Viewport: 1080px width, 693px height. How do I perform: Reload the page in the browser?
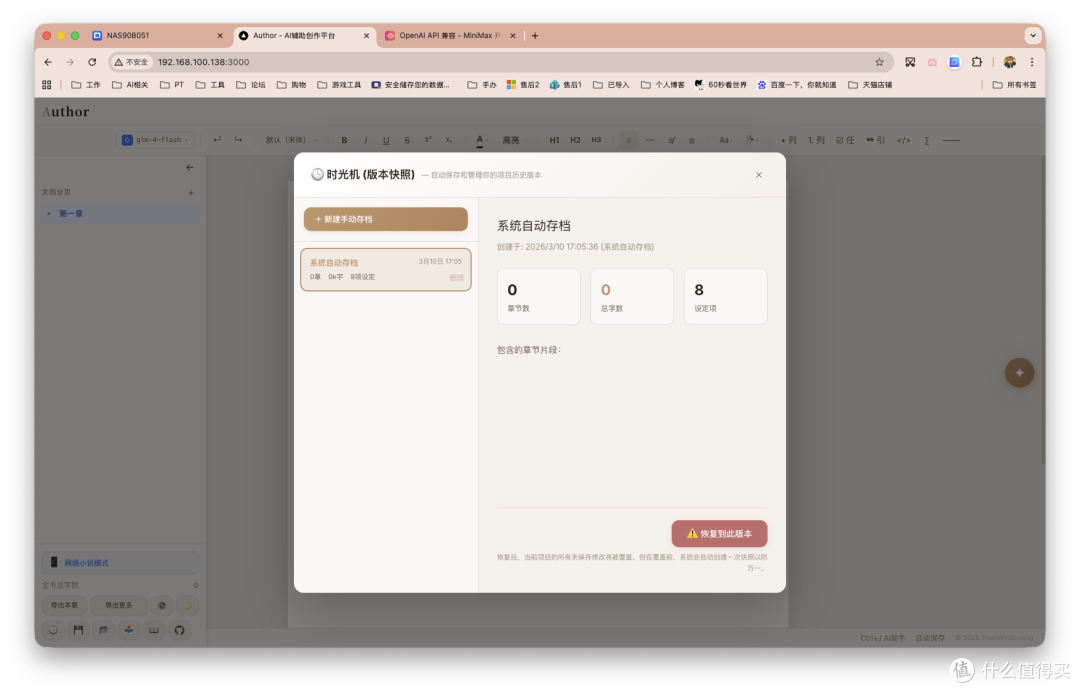[92, 62]
